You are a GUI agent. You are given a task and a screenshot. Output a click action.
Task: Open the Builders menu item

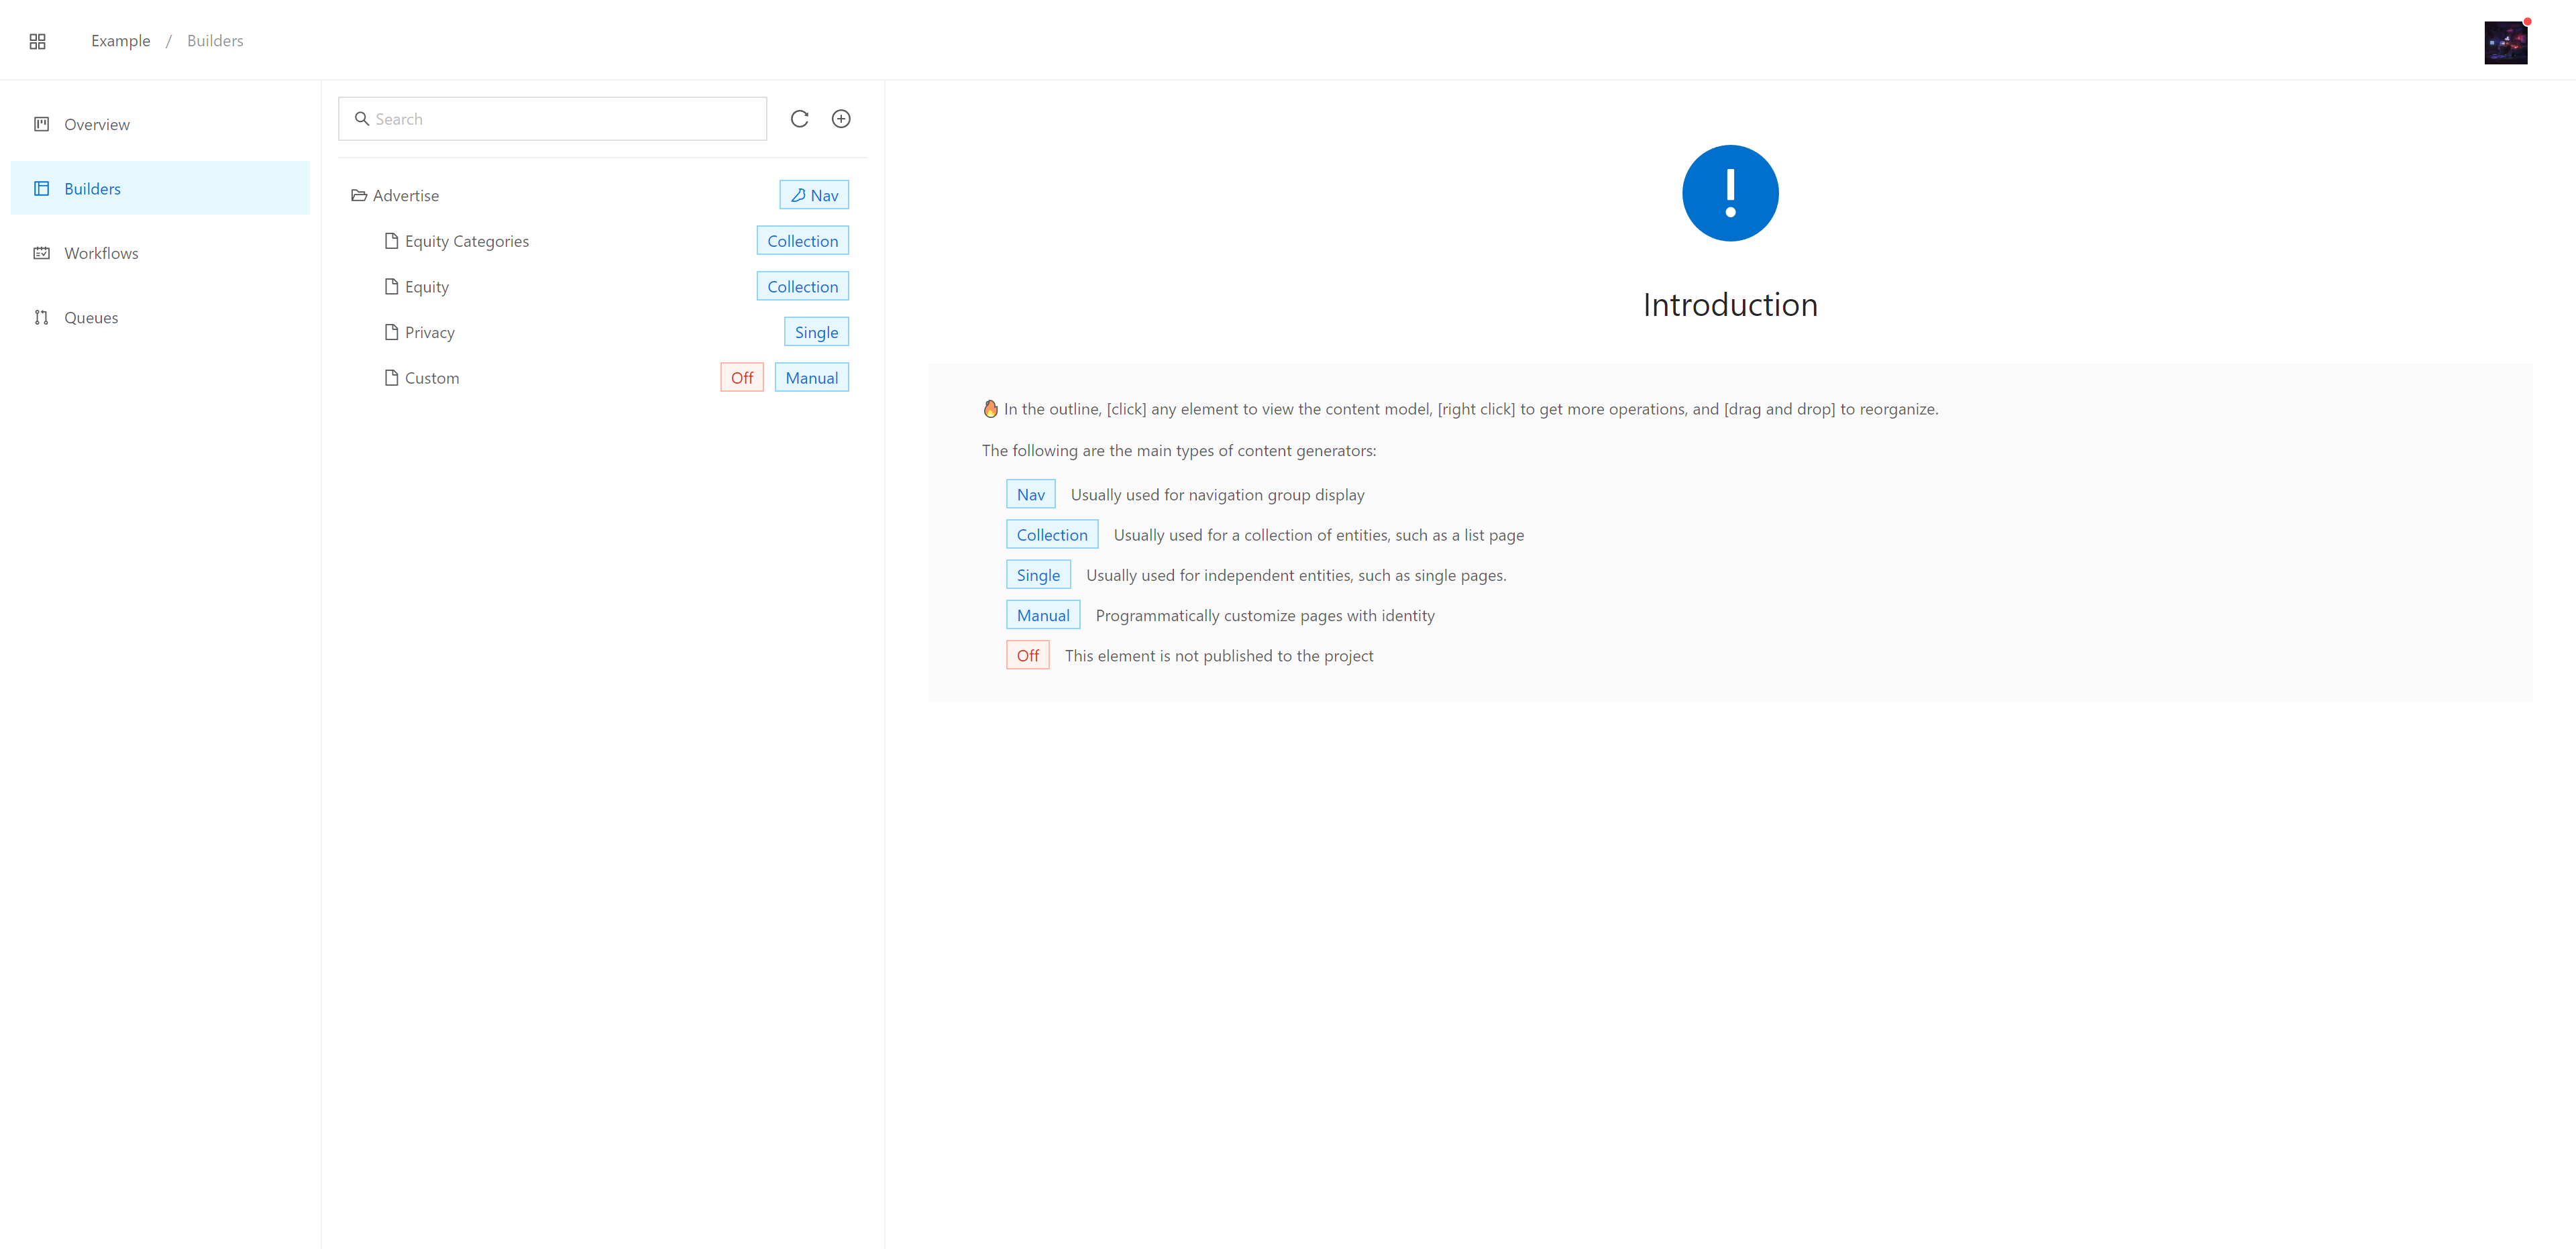(92, 189)
